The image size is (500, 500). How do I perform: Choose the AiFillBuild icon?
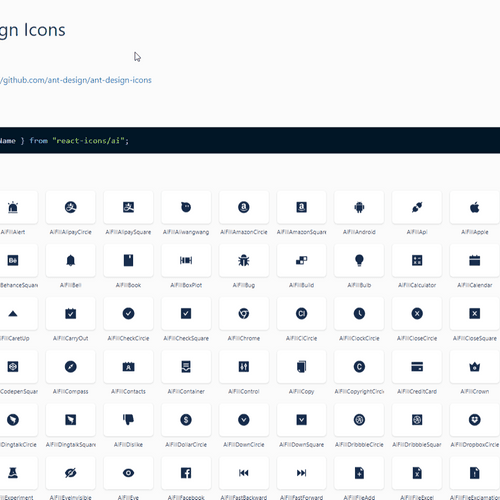pyautogui.click(x=301, y=260)
